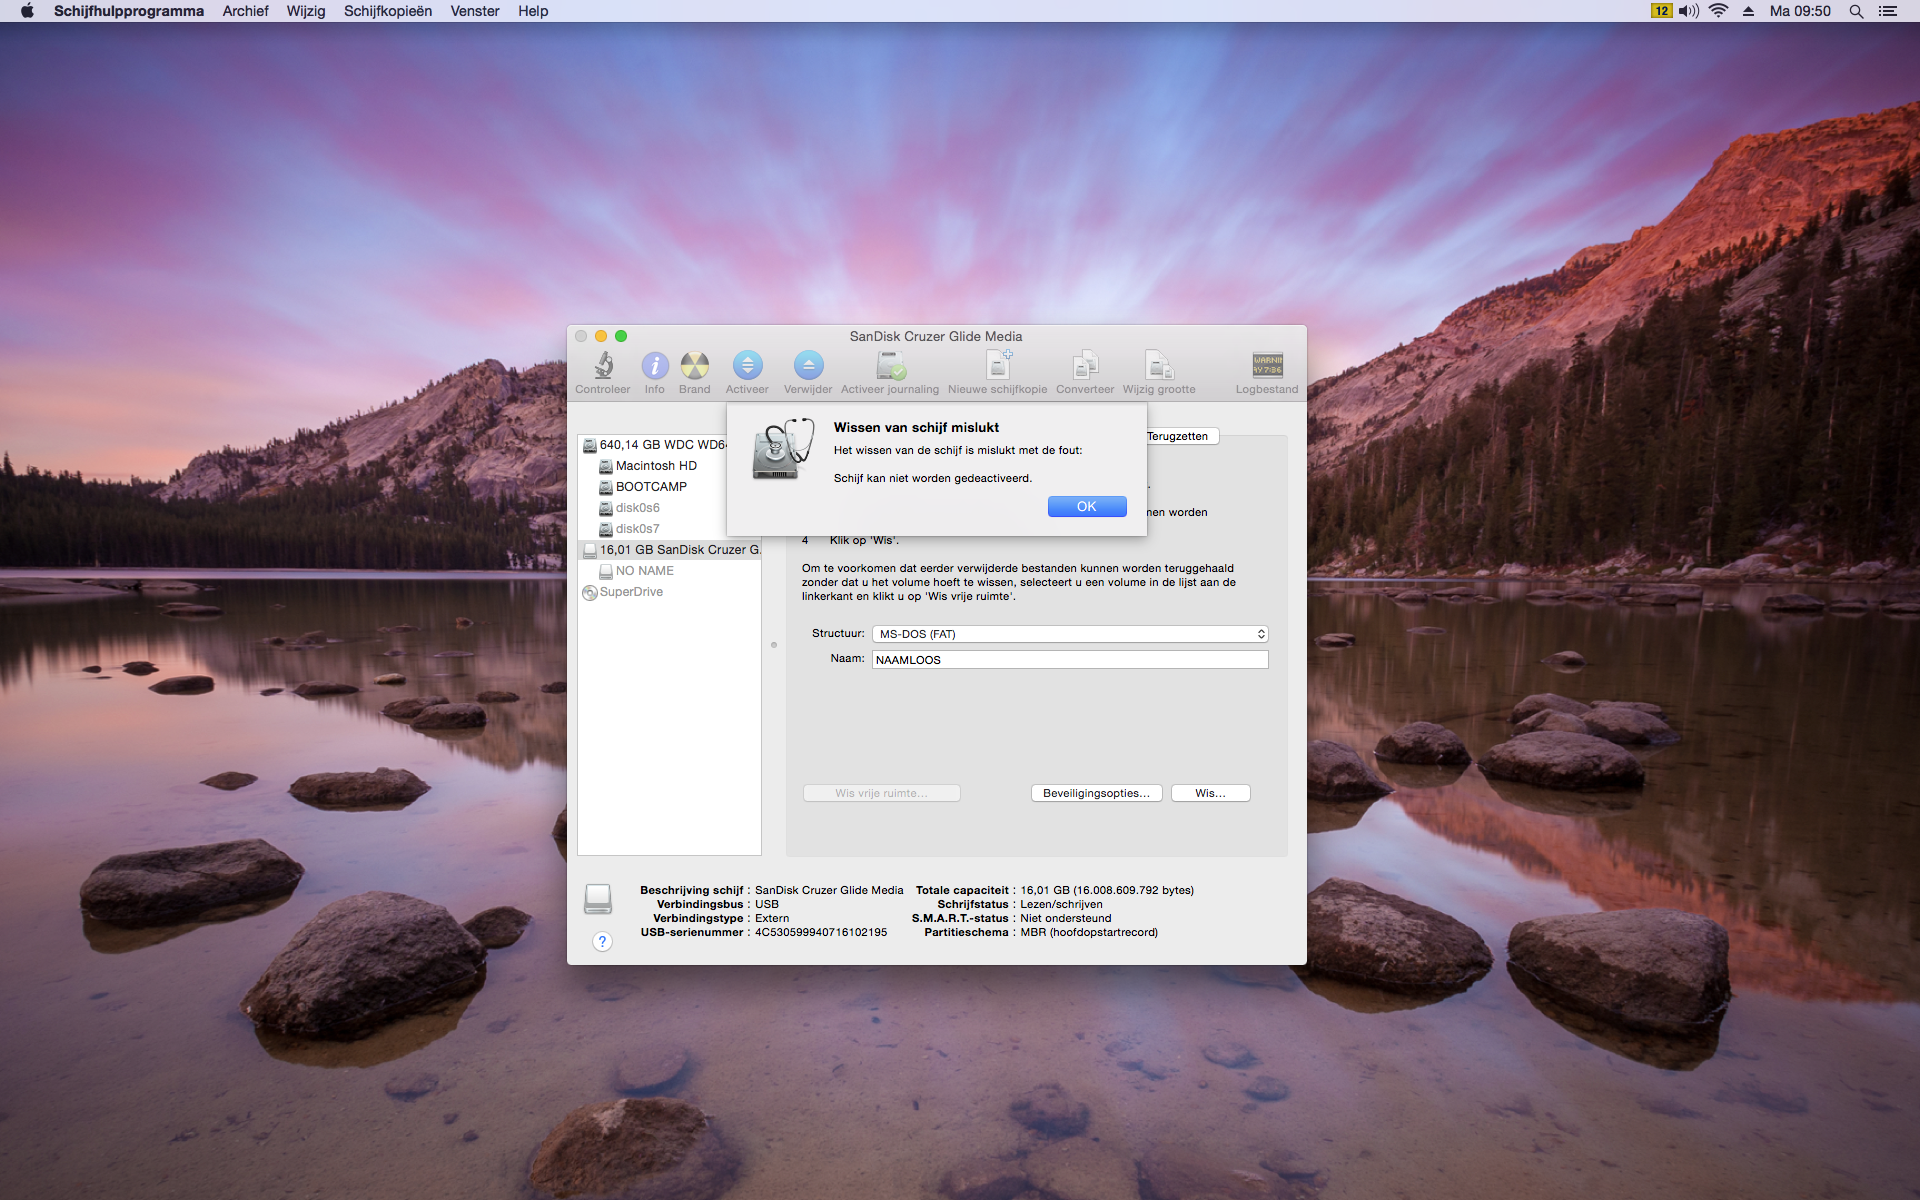Select the disk0s7 partition
This screenshot has width=1920, height=1200.
(x=638, y=529)
